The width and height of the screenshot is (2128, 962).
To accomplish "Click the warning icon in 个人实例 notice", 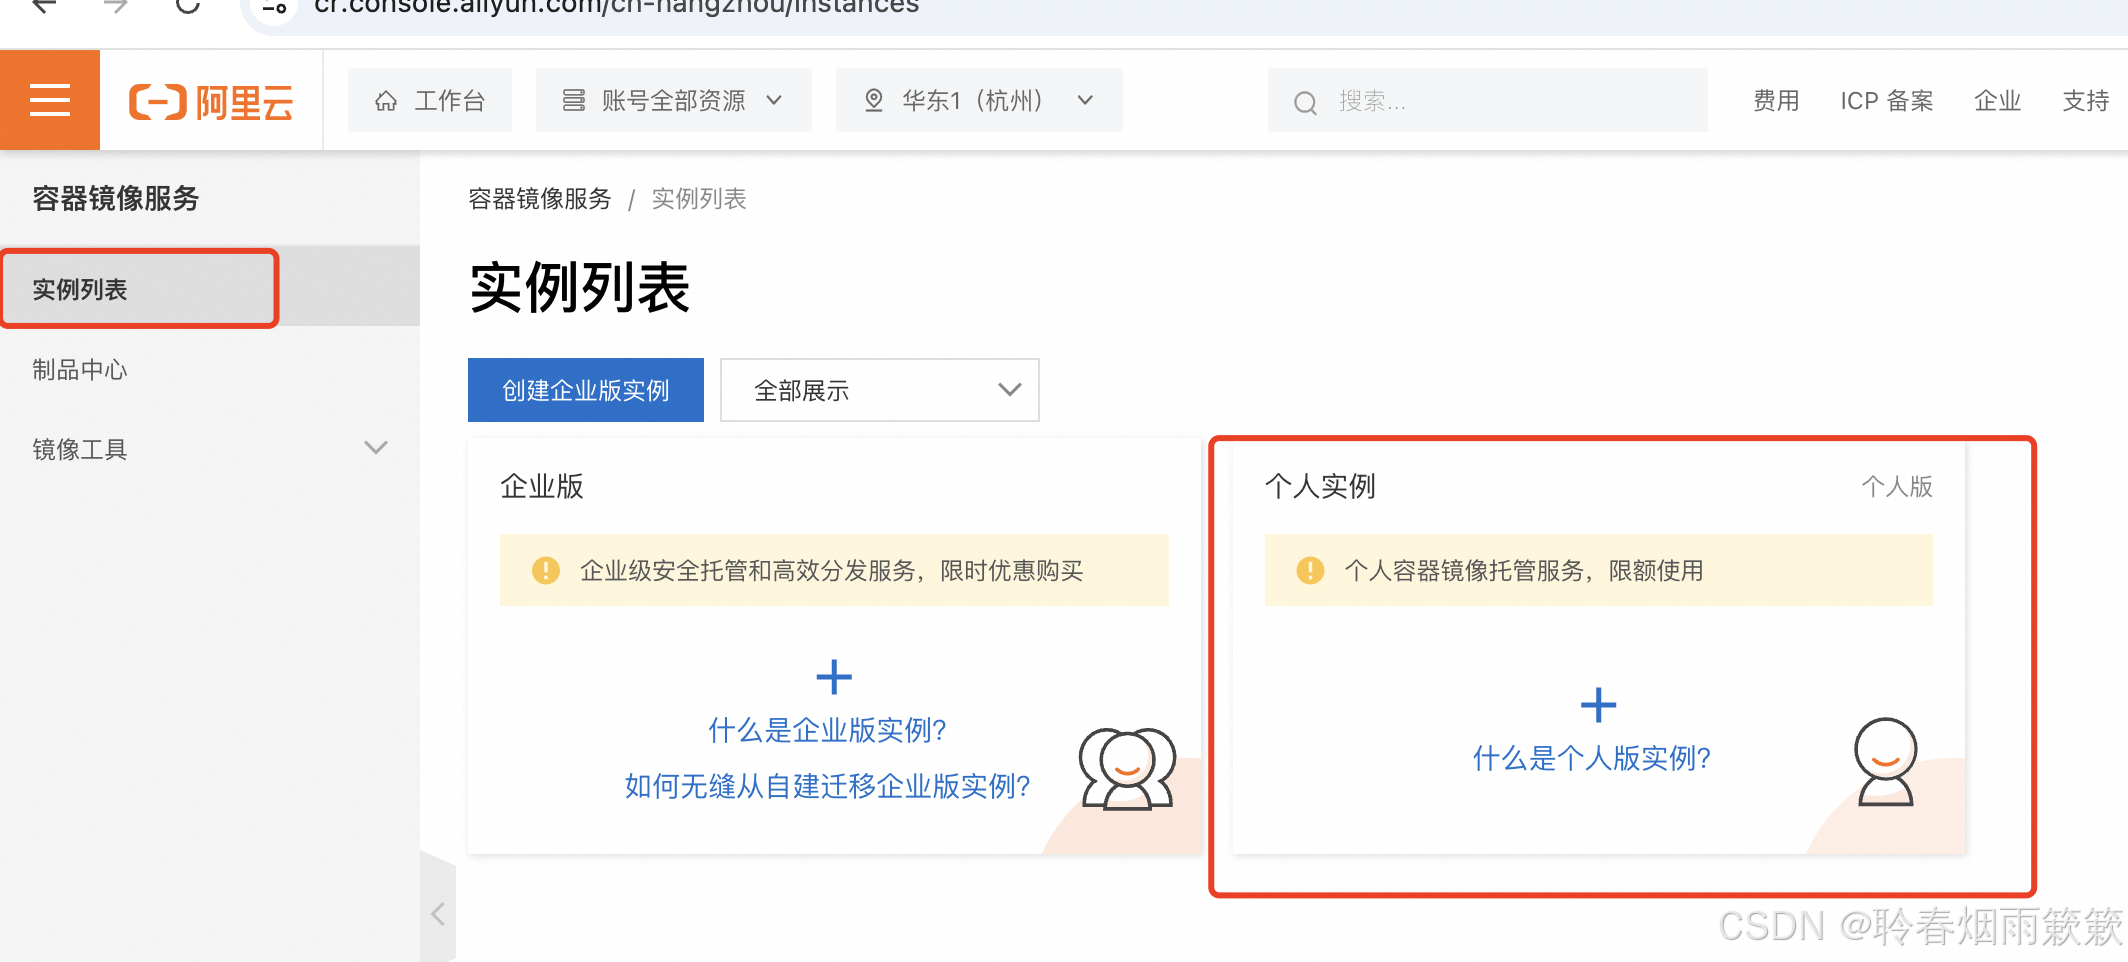I will [x=1310, y=570].
